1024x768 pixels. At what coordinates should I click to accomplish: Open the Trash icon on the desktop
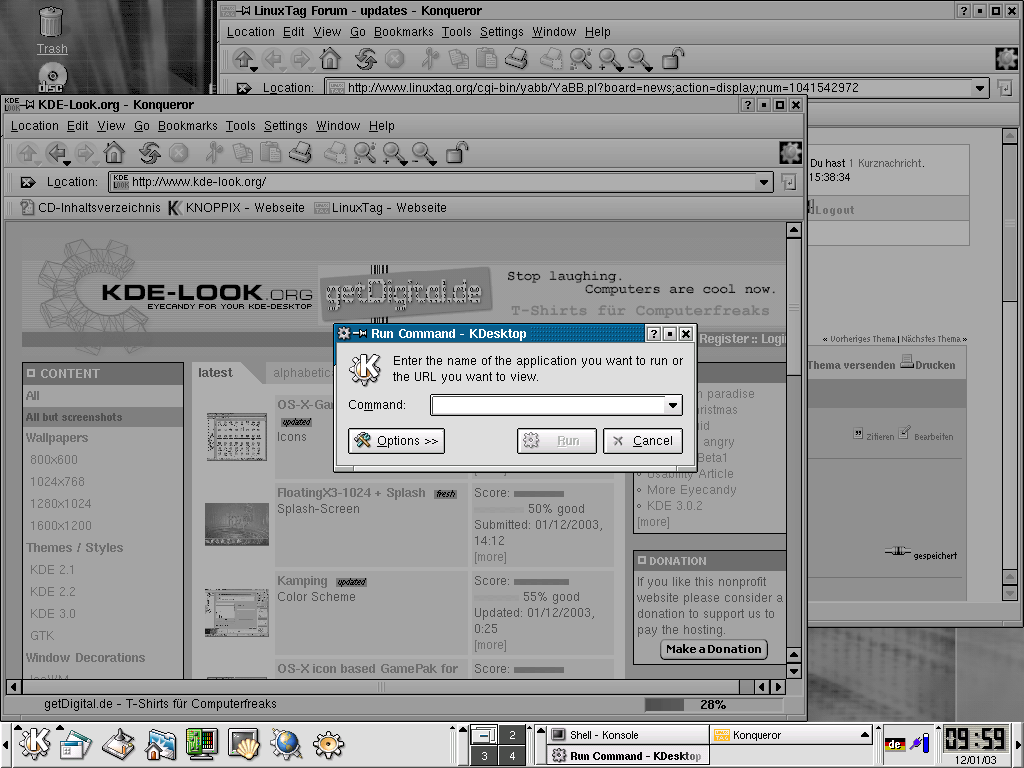pyautogui.click(x=51, y=30)
